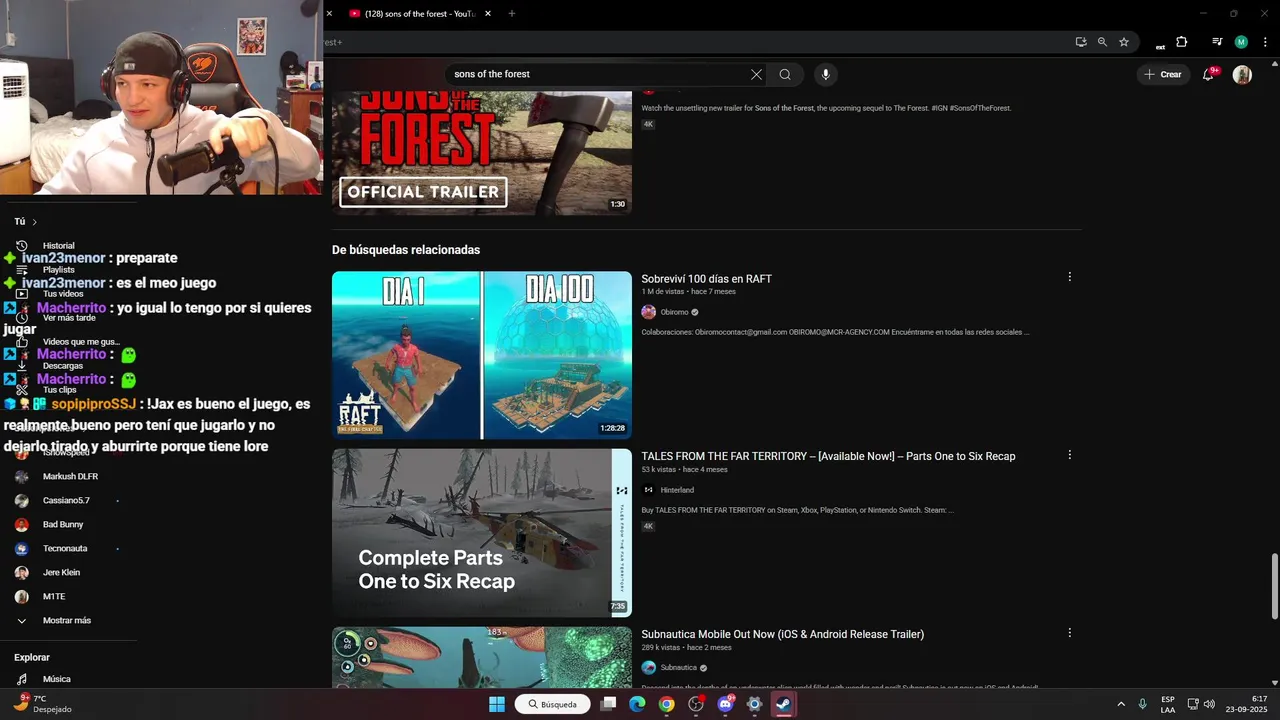Select the 'sons of the forest - YouTube' tab

click(x=419, y=13)
